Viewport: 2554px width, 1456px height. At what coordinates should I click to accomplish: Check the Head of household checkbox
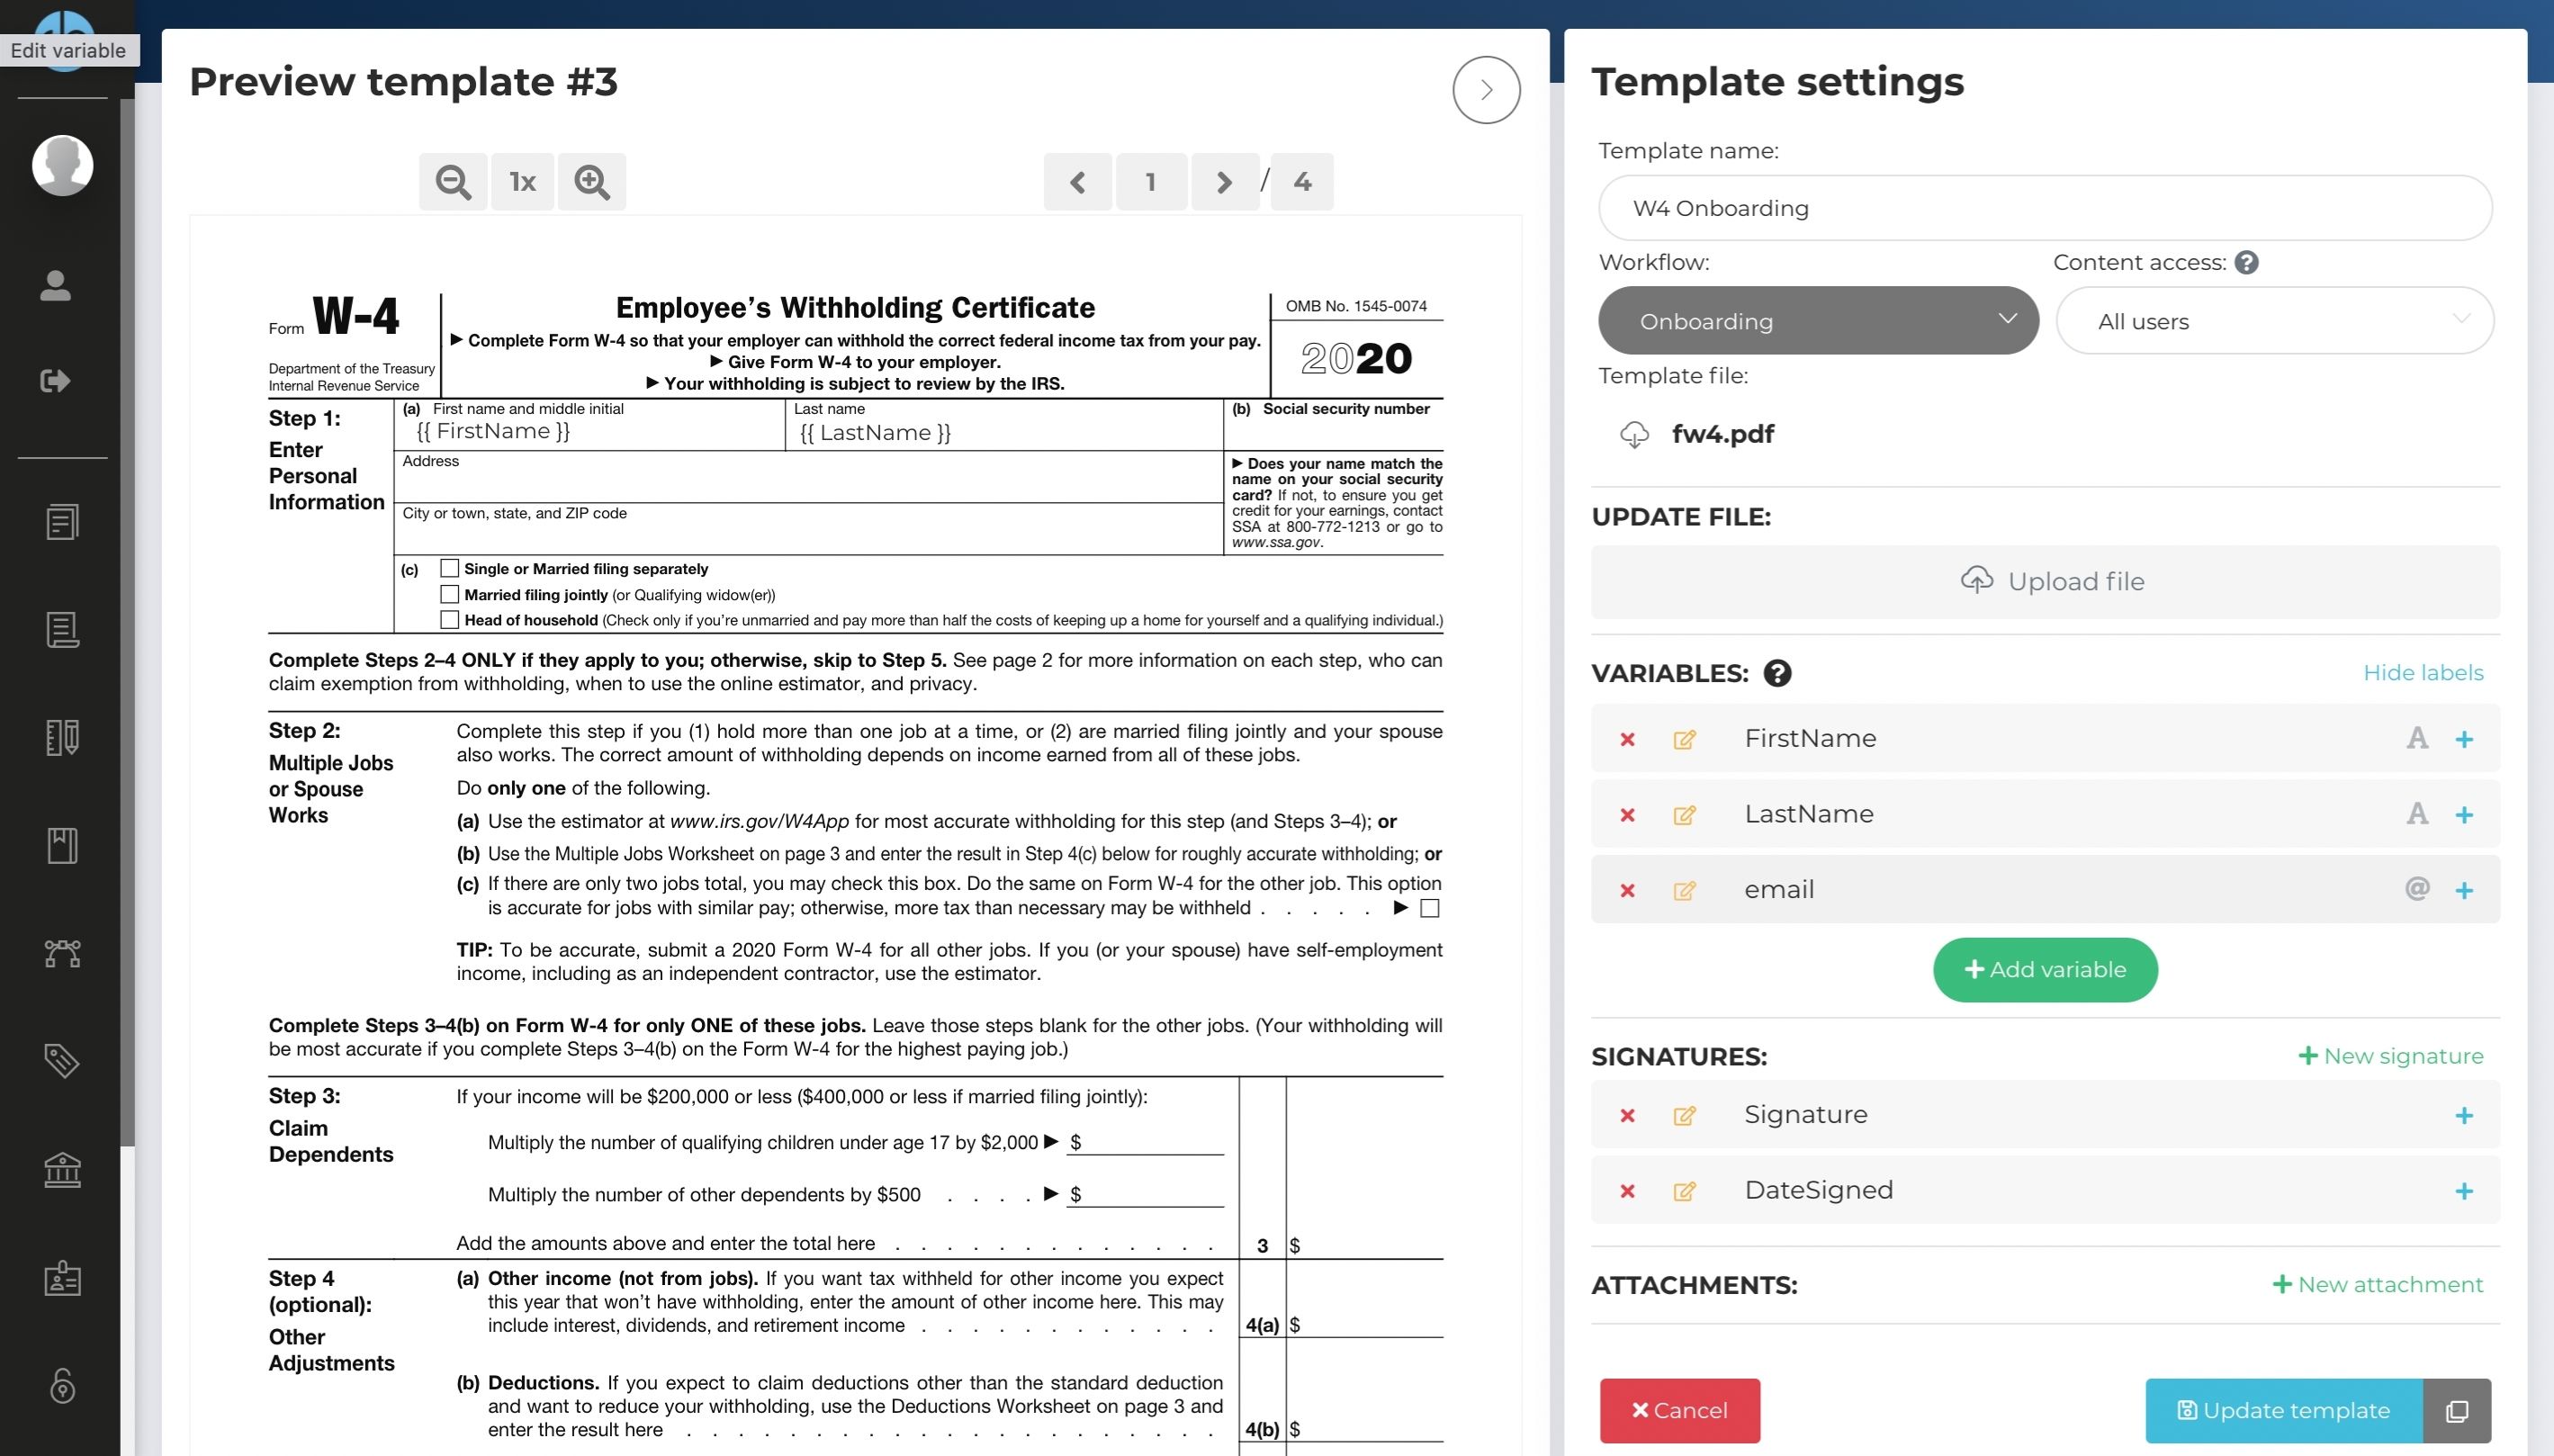click(450, 620)
